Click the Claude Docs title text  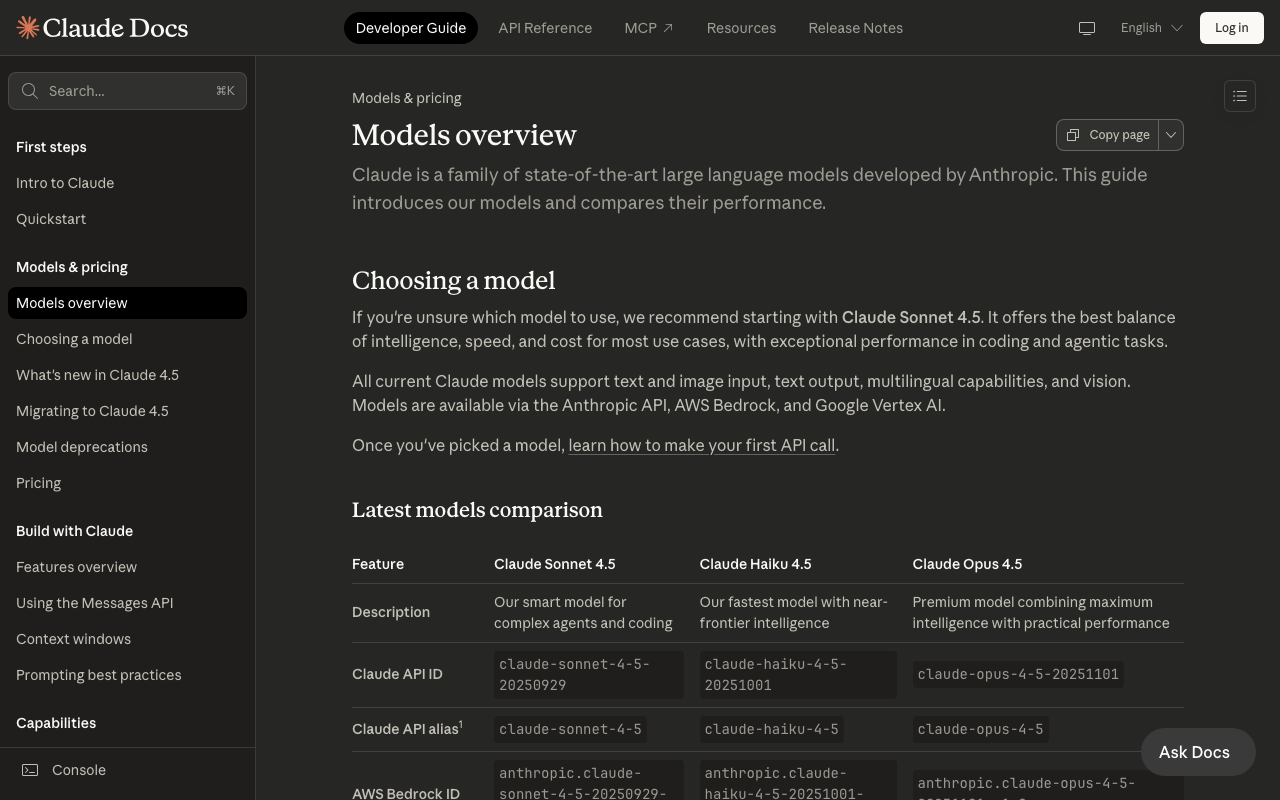[116, 28]
